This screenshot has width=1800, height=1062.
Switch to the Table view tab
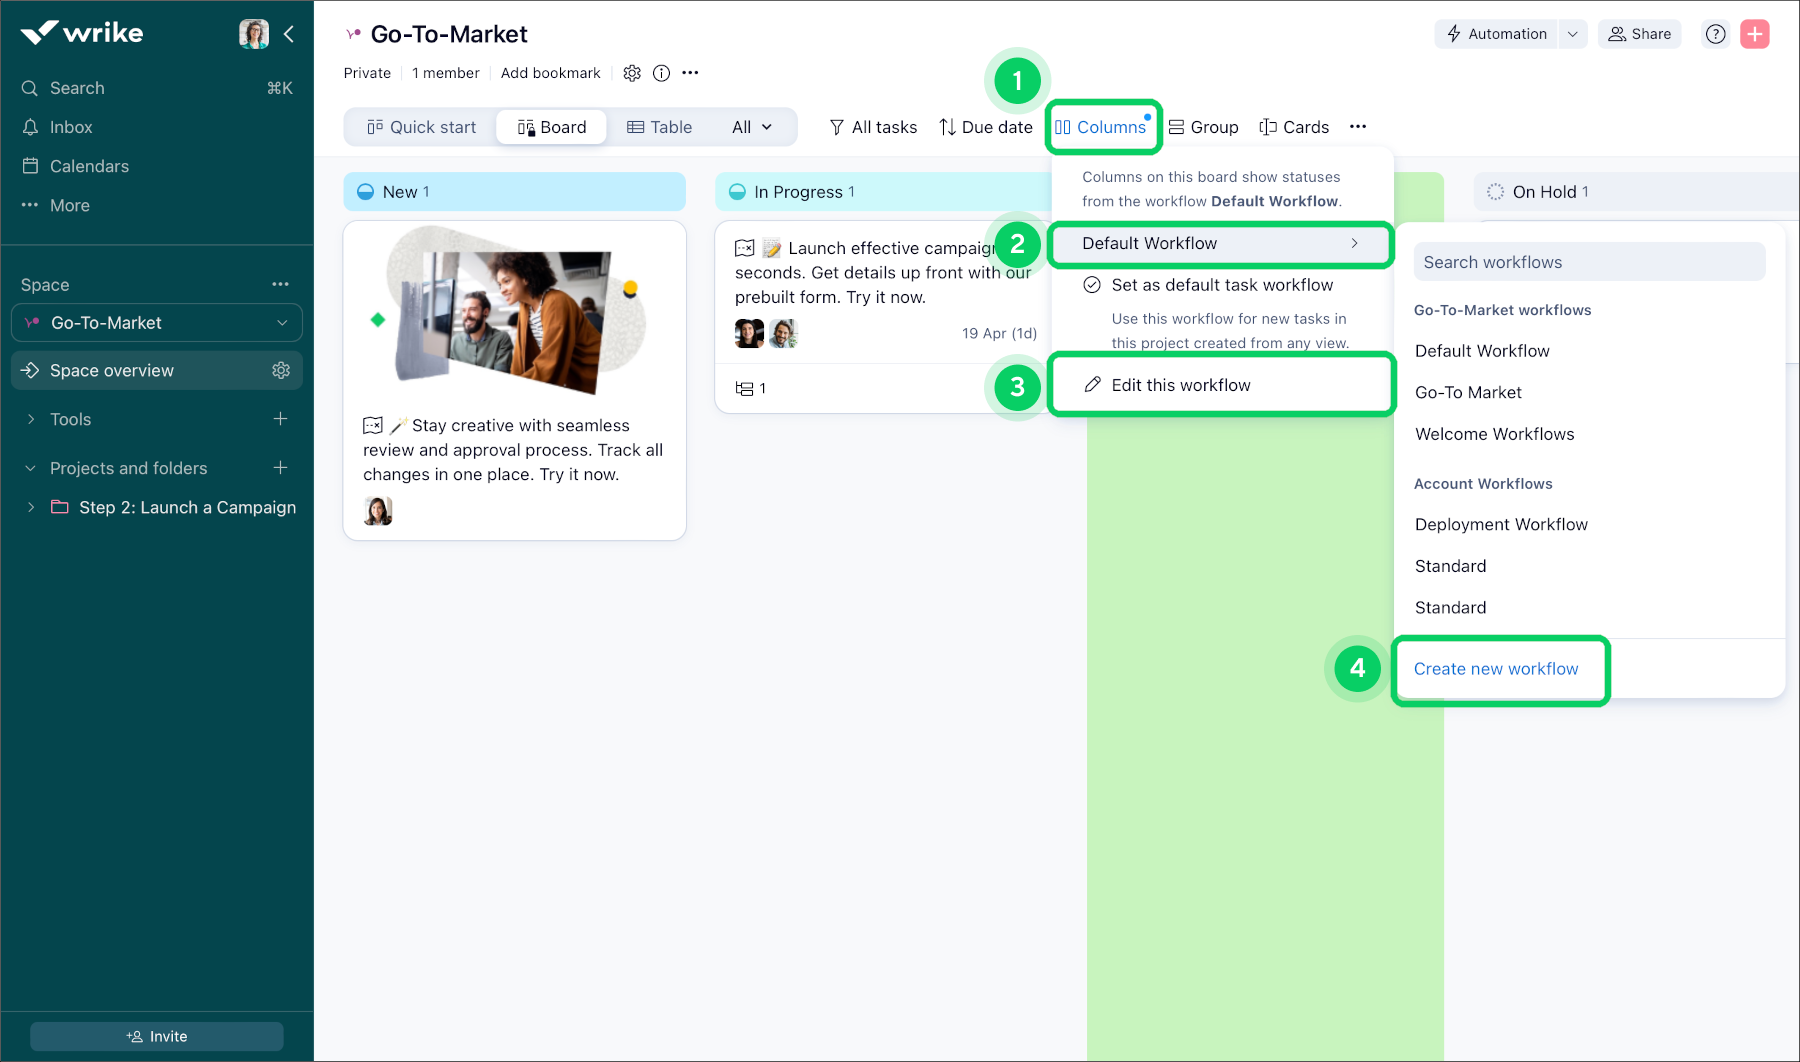(660, 126)
